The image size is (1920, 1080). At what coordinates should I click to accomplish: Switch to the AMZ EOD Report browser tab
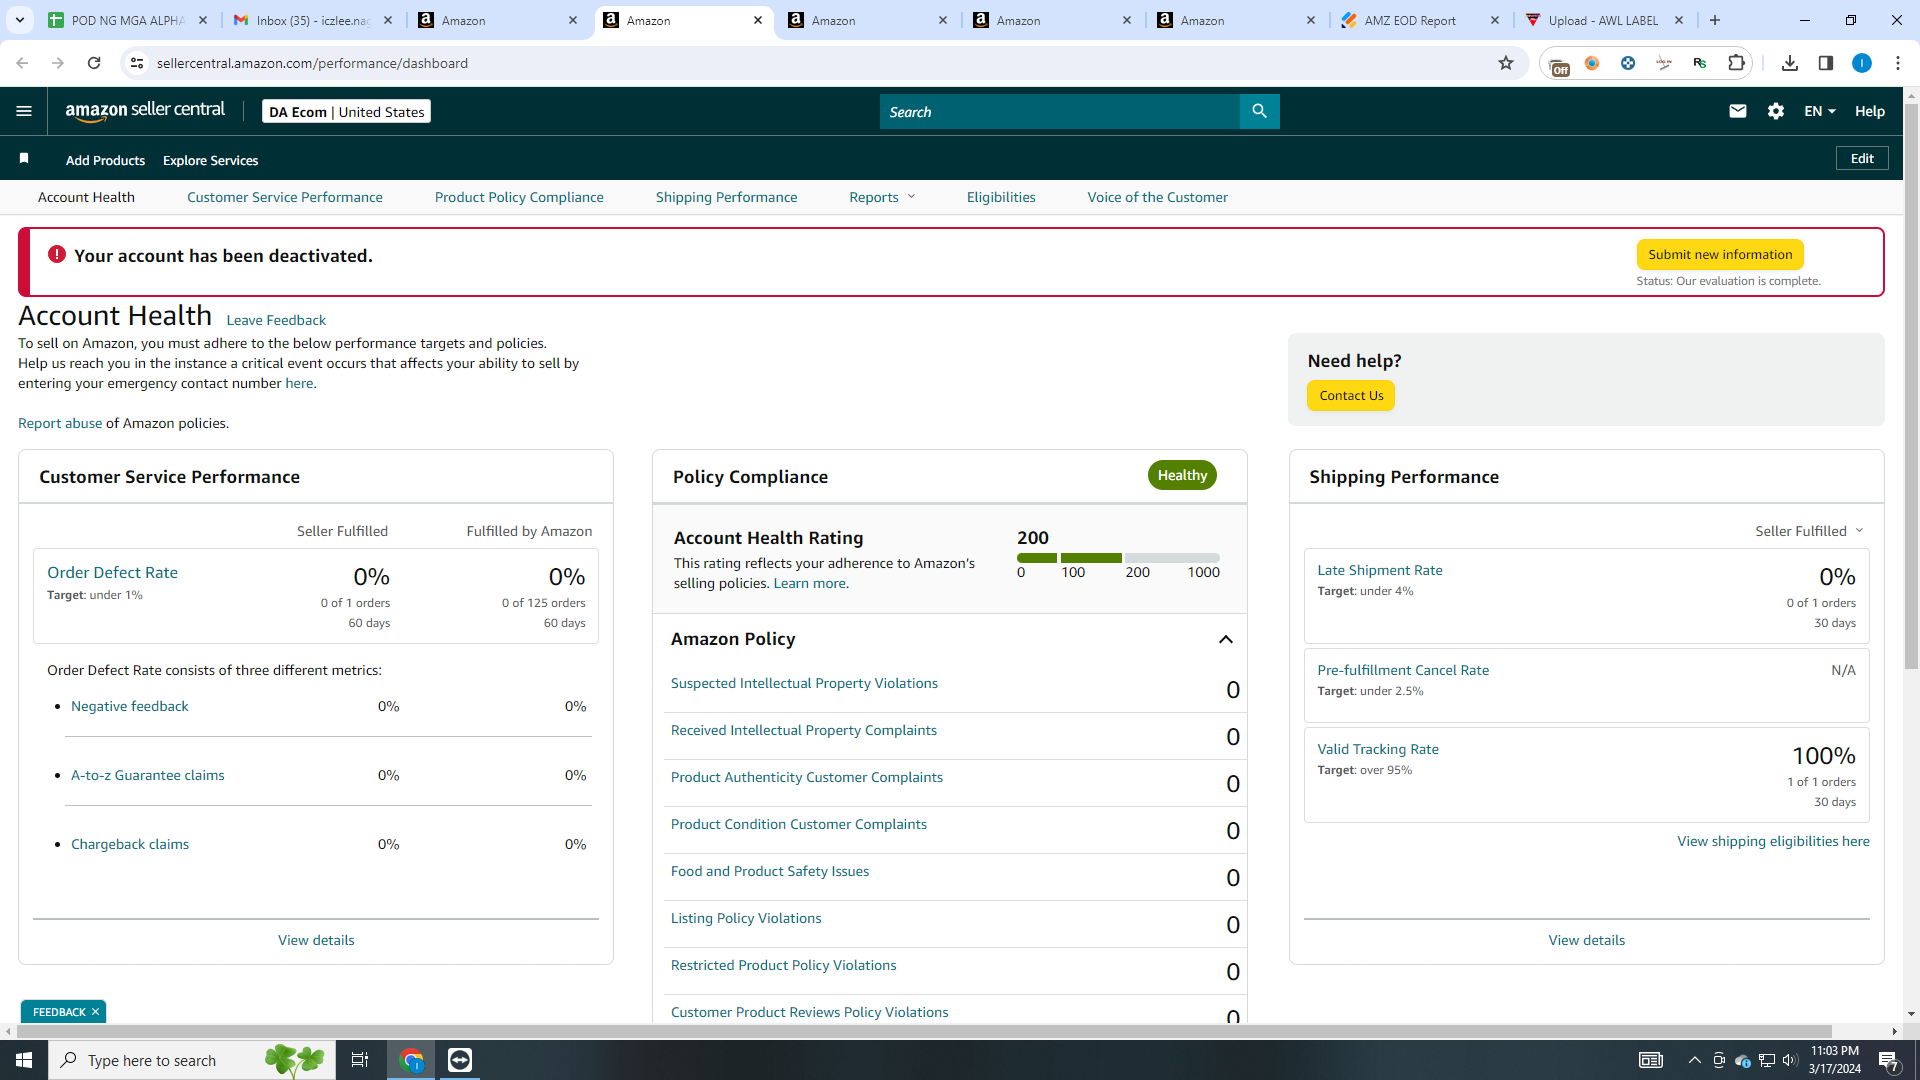(1421, 20)
